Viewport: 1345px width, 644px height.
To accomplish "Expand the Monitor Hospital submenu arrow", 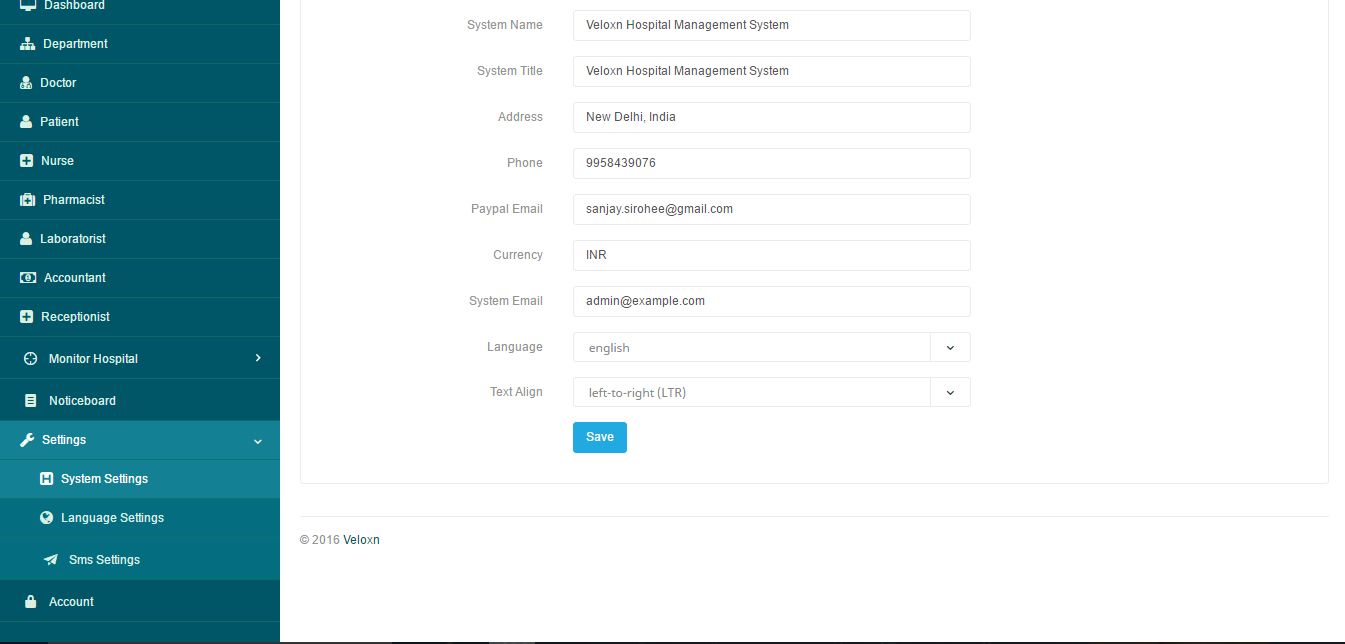I will click(258, 358).
